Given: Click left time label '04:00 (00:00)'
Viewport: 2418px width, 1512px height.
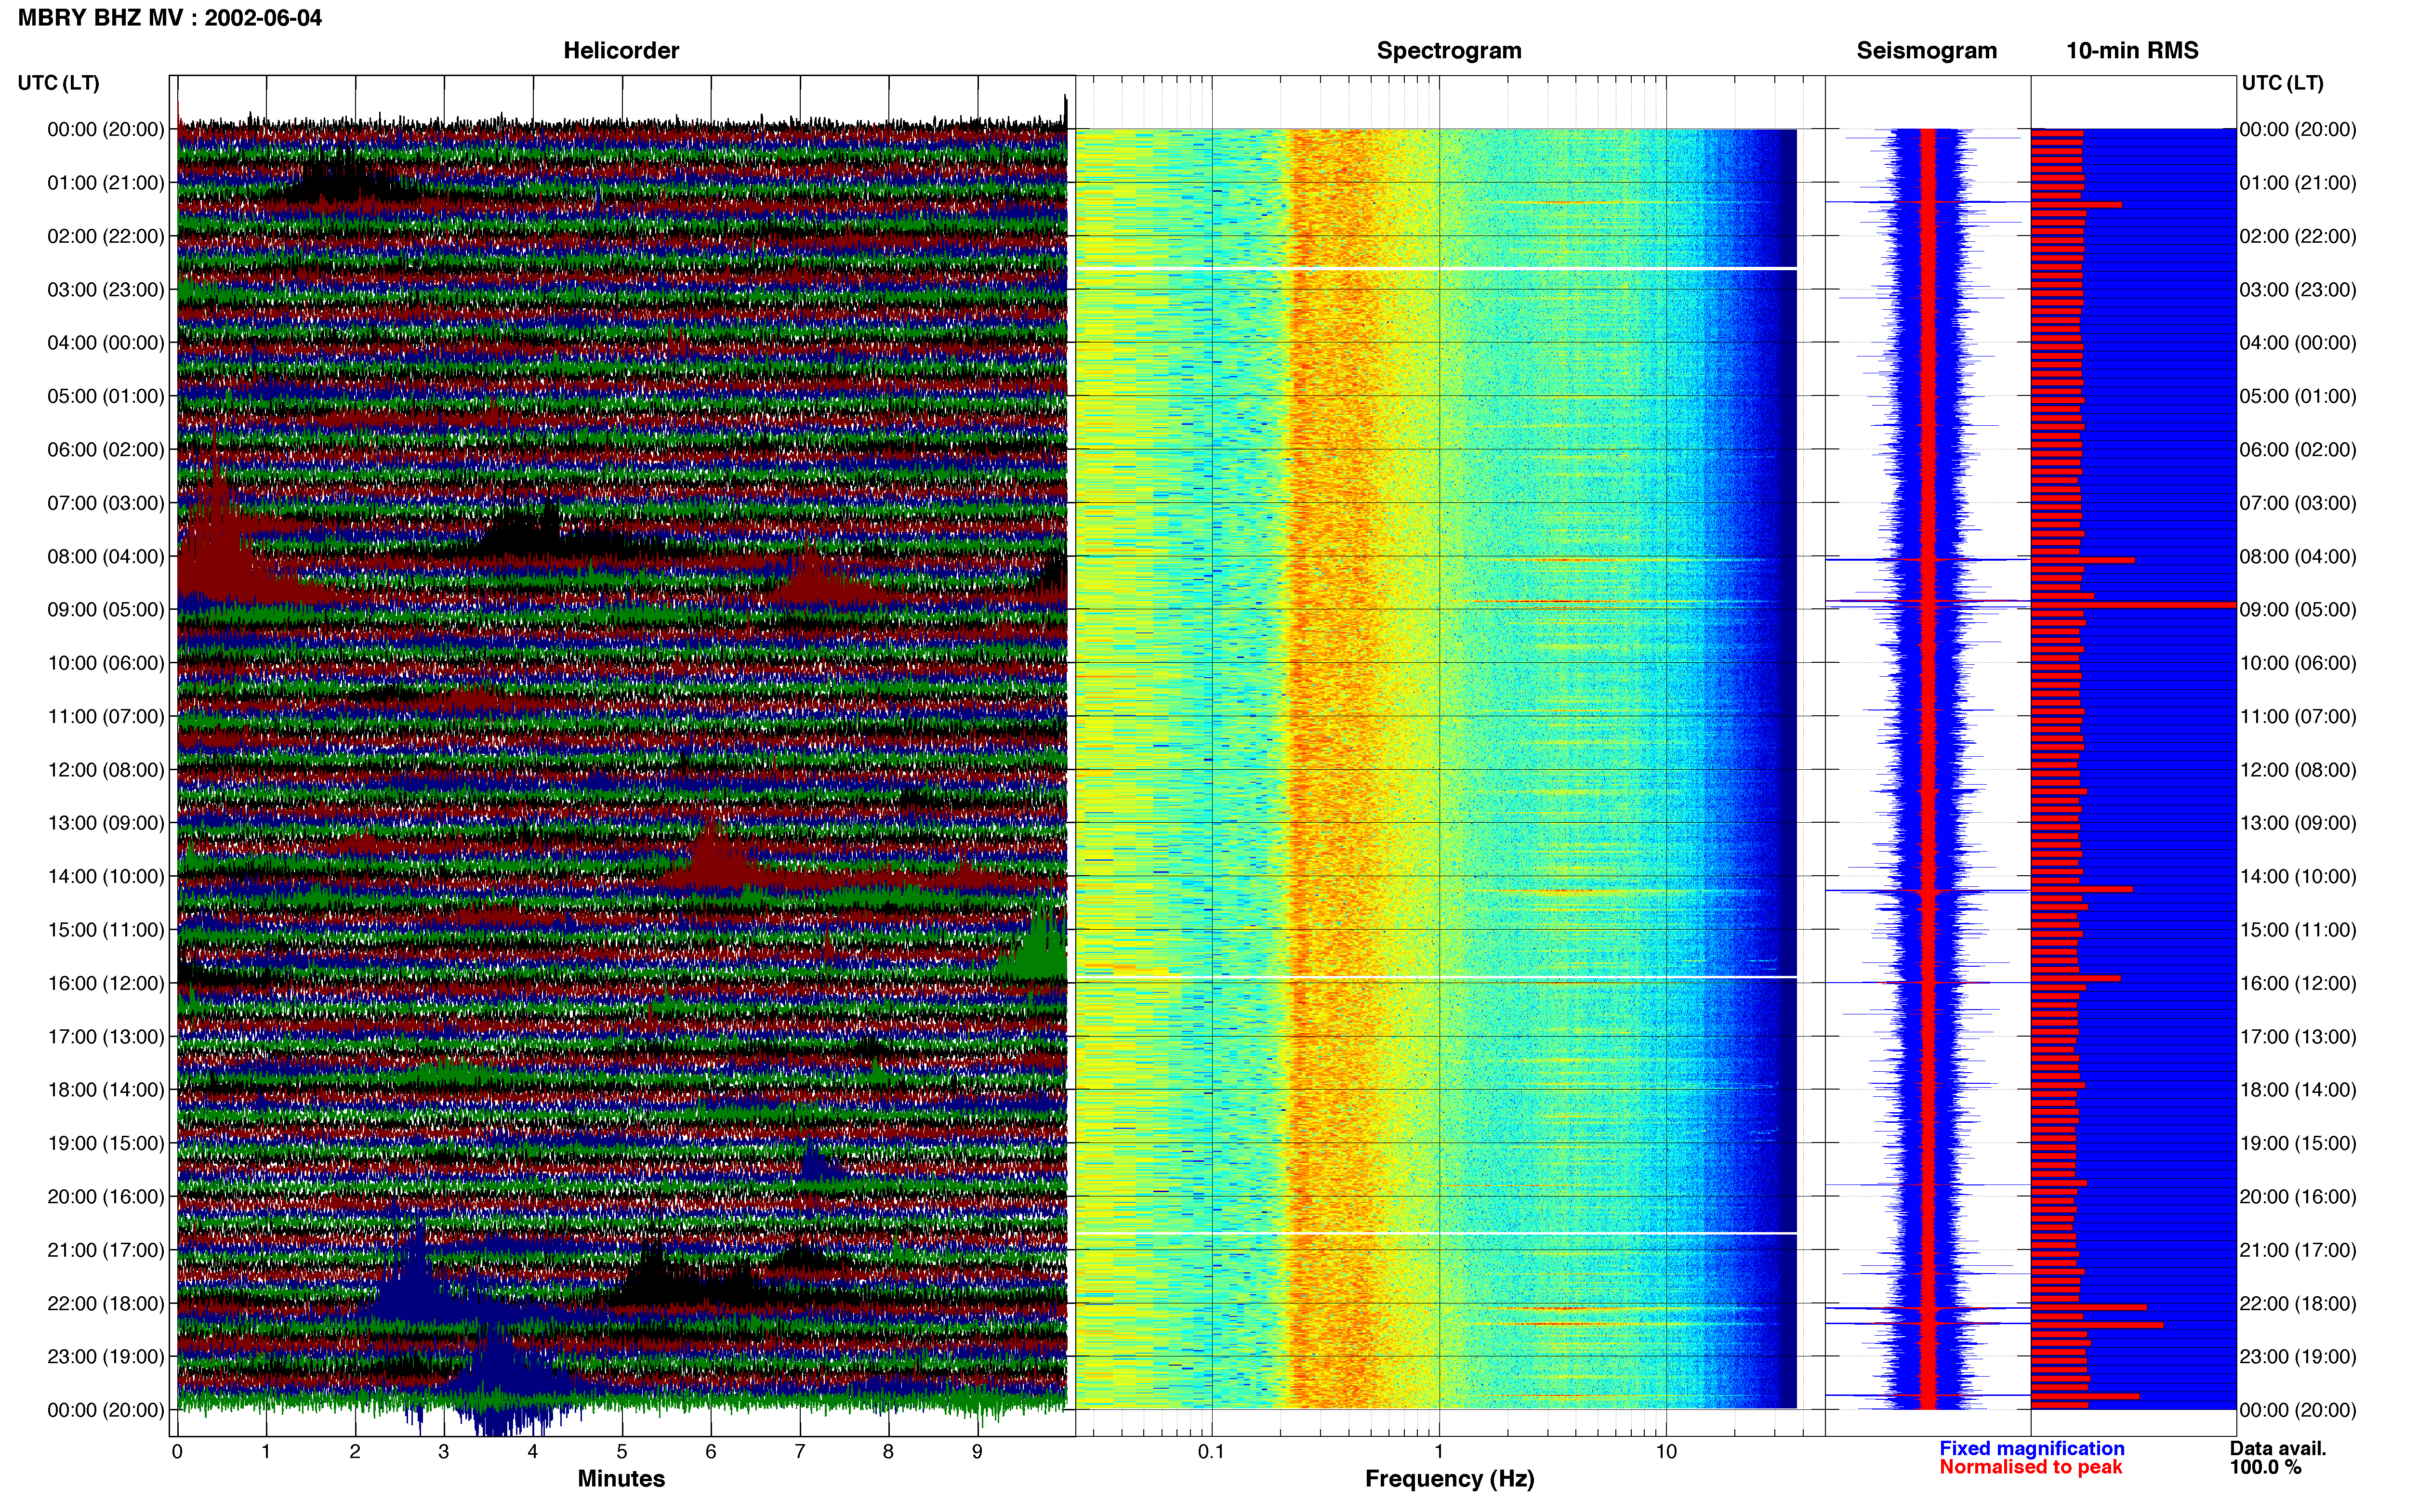Looking at the screenshot, I should [106, 343].
